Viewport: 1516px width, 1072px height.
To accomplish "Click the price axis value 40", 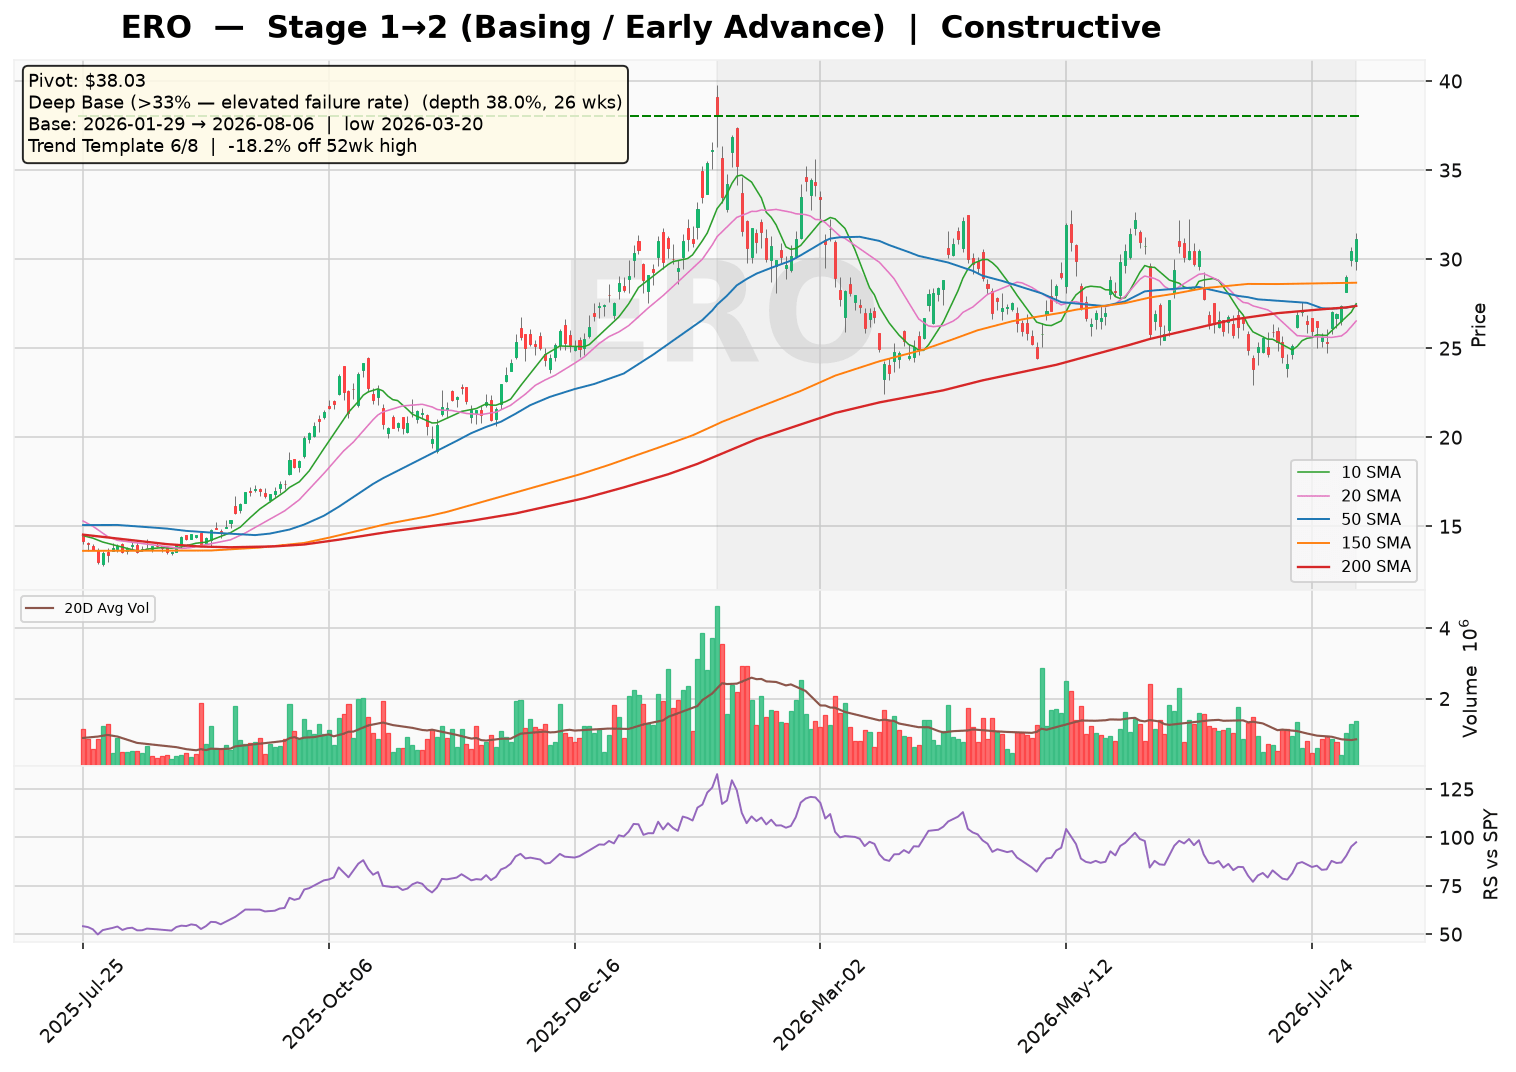I will [1449, 82].
